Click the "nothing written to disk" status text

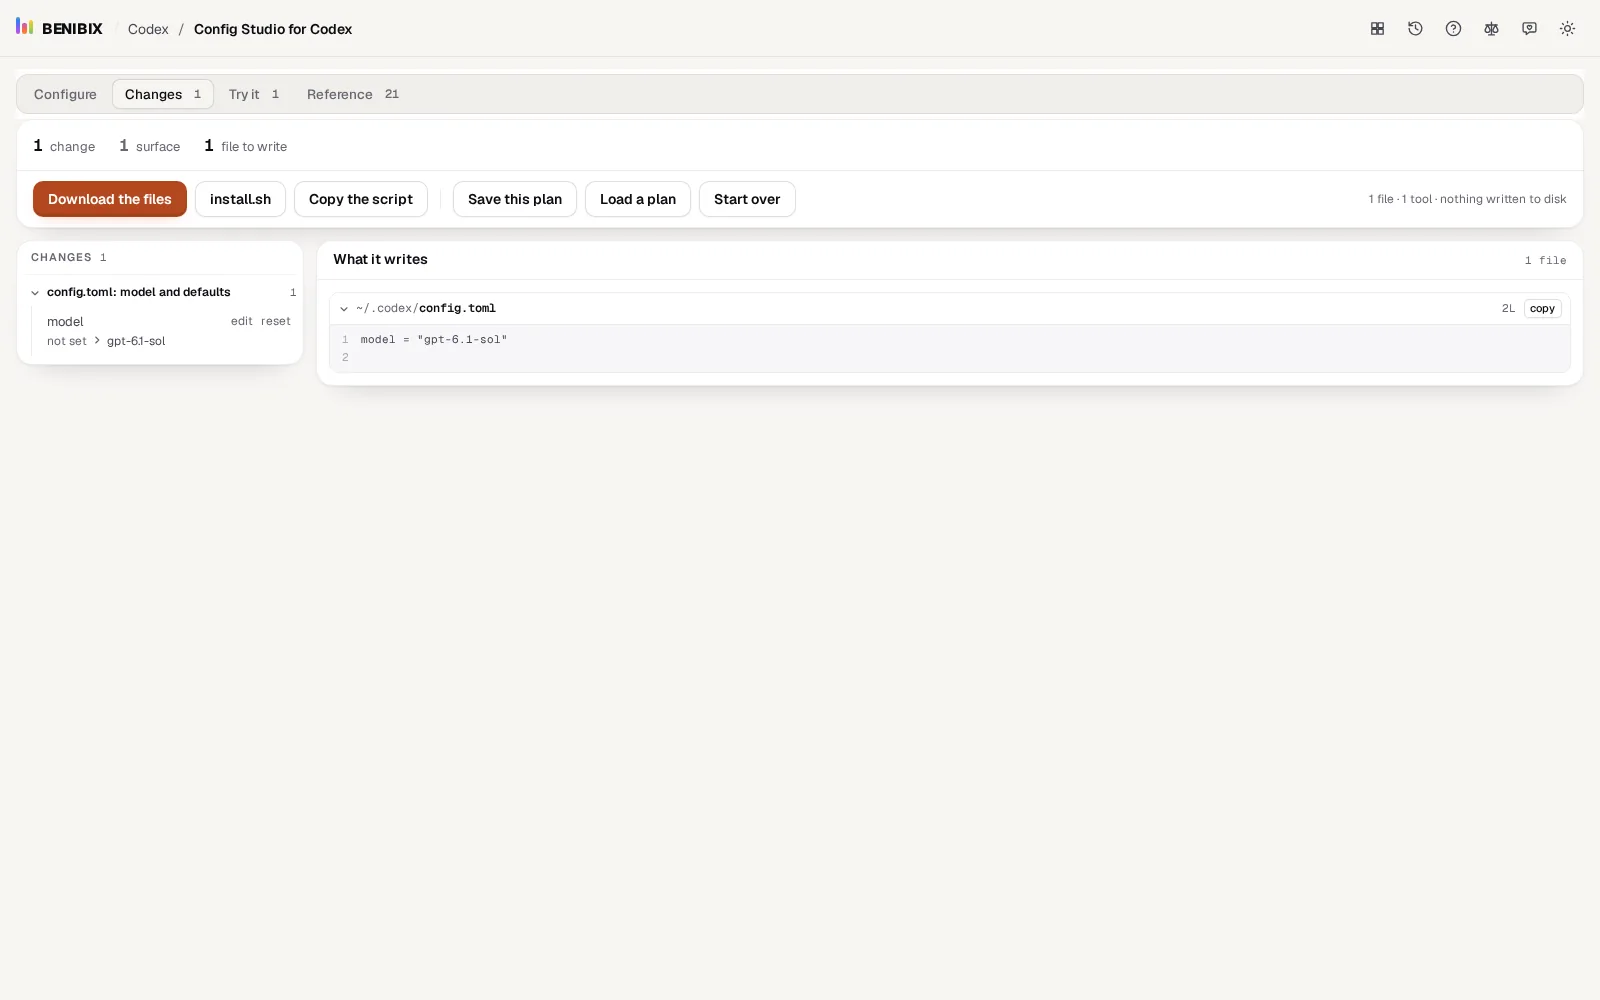1503,199
